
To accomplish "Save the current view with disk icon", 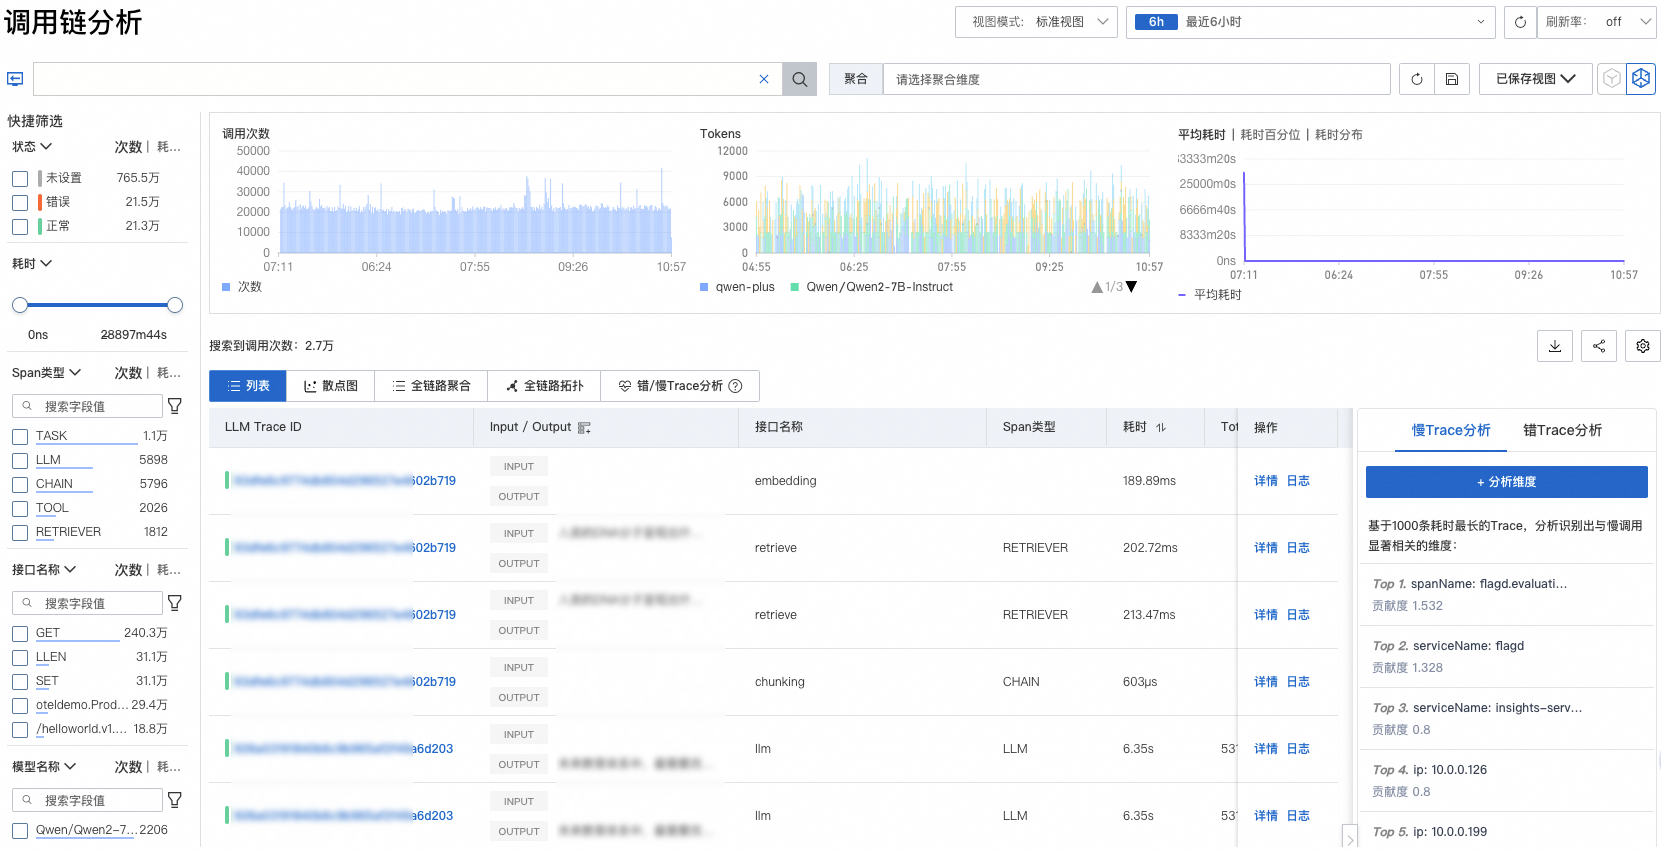I will coord(1452,79).
